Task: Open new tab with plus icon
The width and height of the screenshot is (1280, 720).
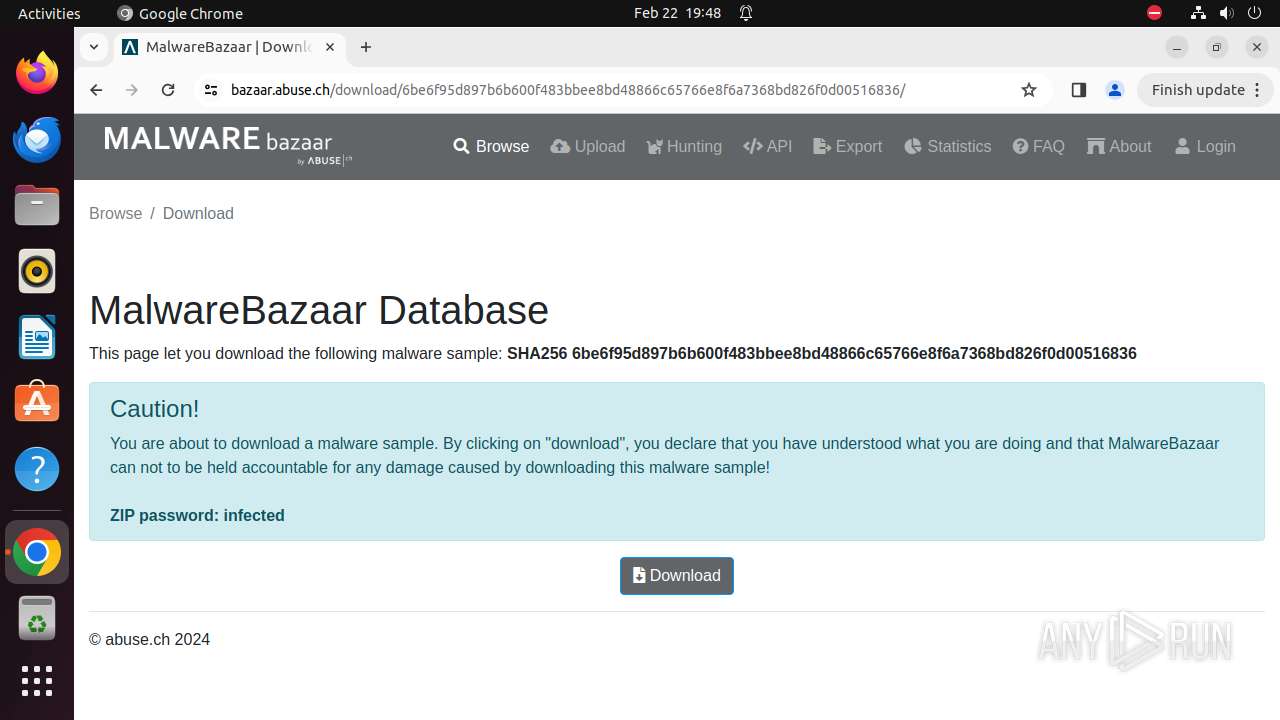Action: (x=366, y=47)
